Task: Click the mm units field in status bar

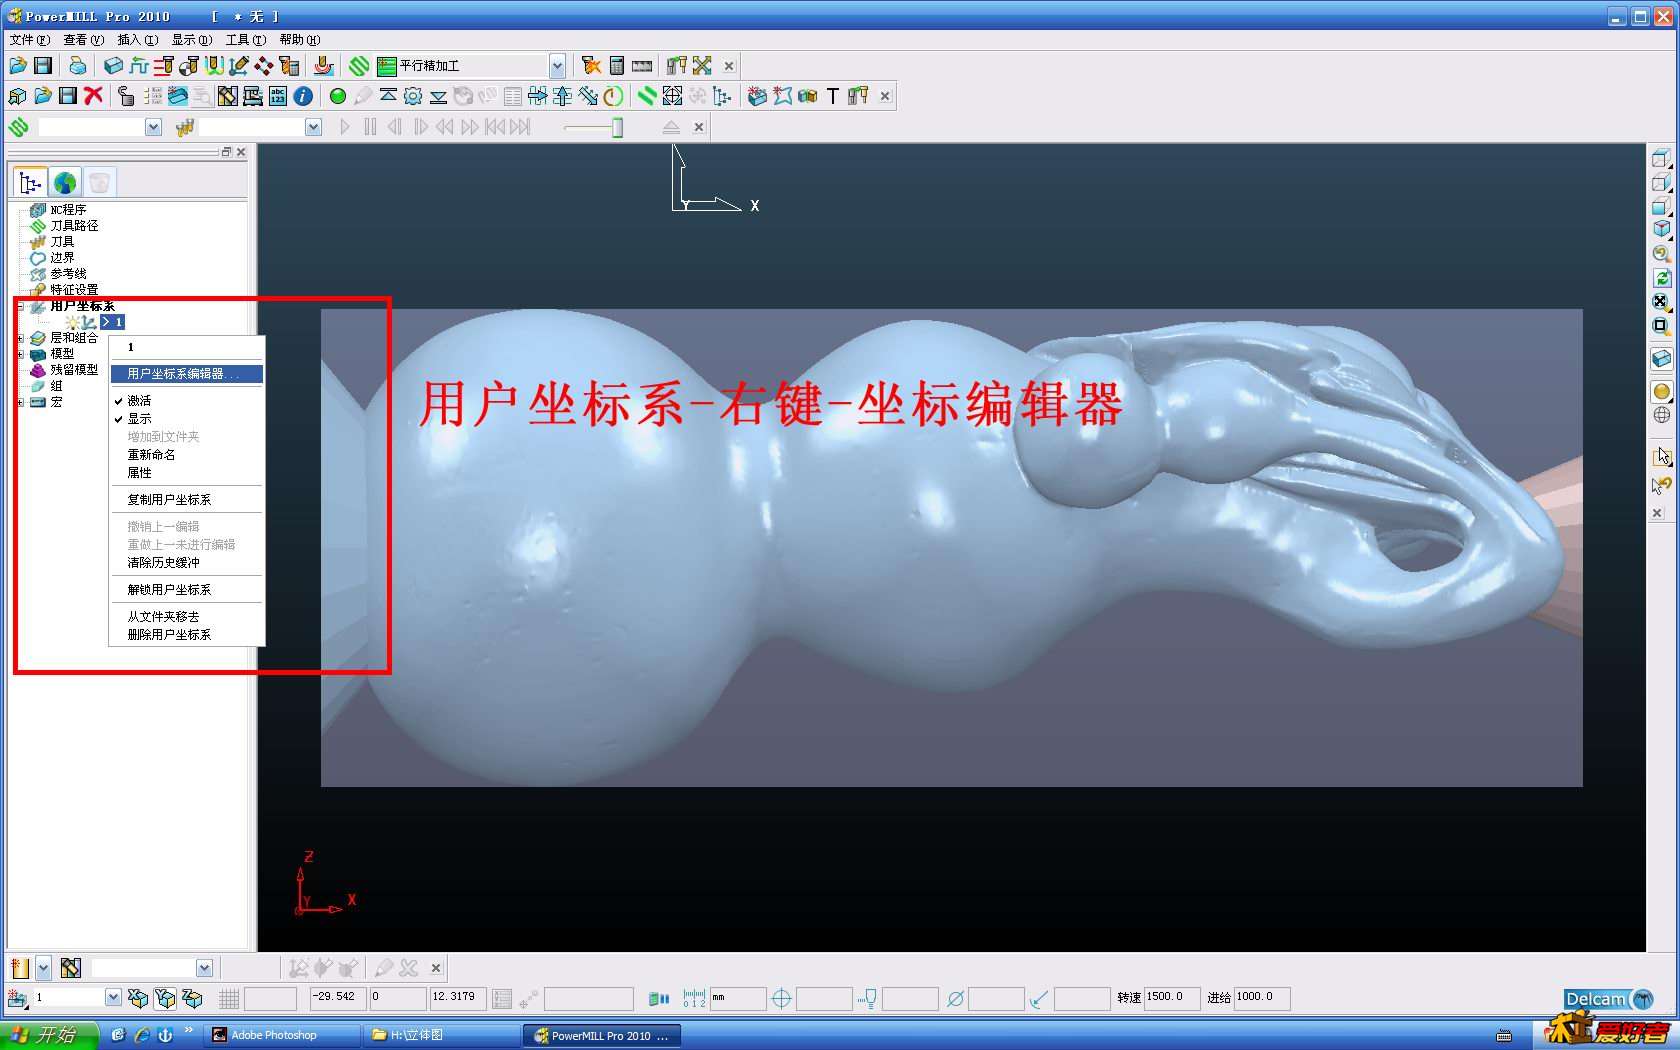Action: pos(737,998)
